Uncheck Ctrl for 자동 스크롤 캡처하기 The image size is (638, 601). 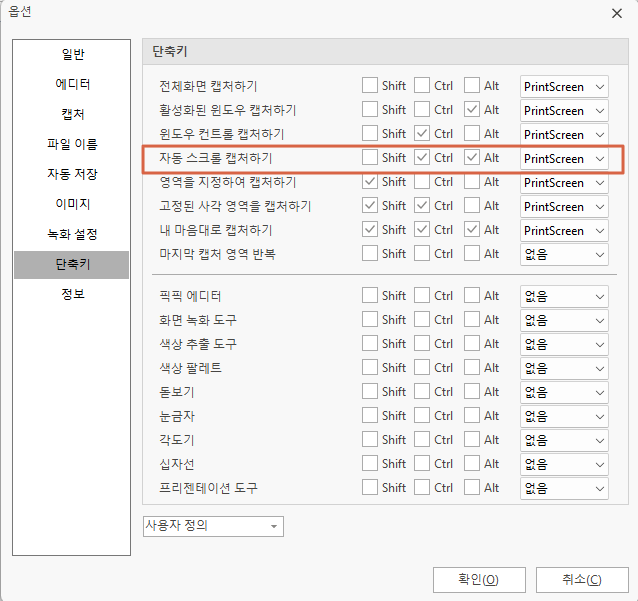point(422,157)
